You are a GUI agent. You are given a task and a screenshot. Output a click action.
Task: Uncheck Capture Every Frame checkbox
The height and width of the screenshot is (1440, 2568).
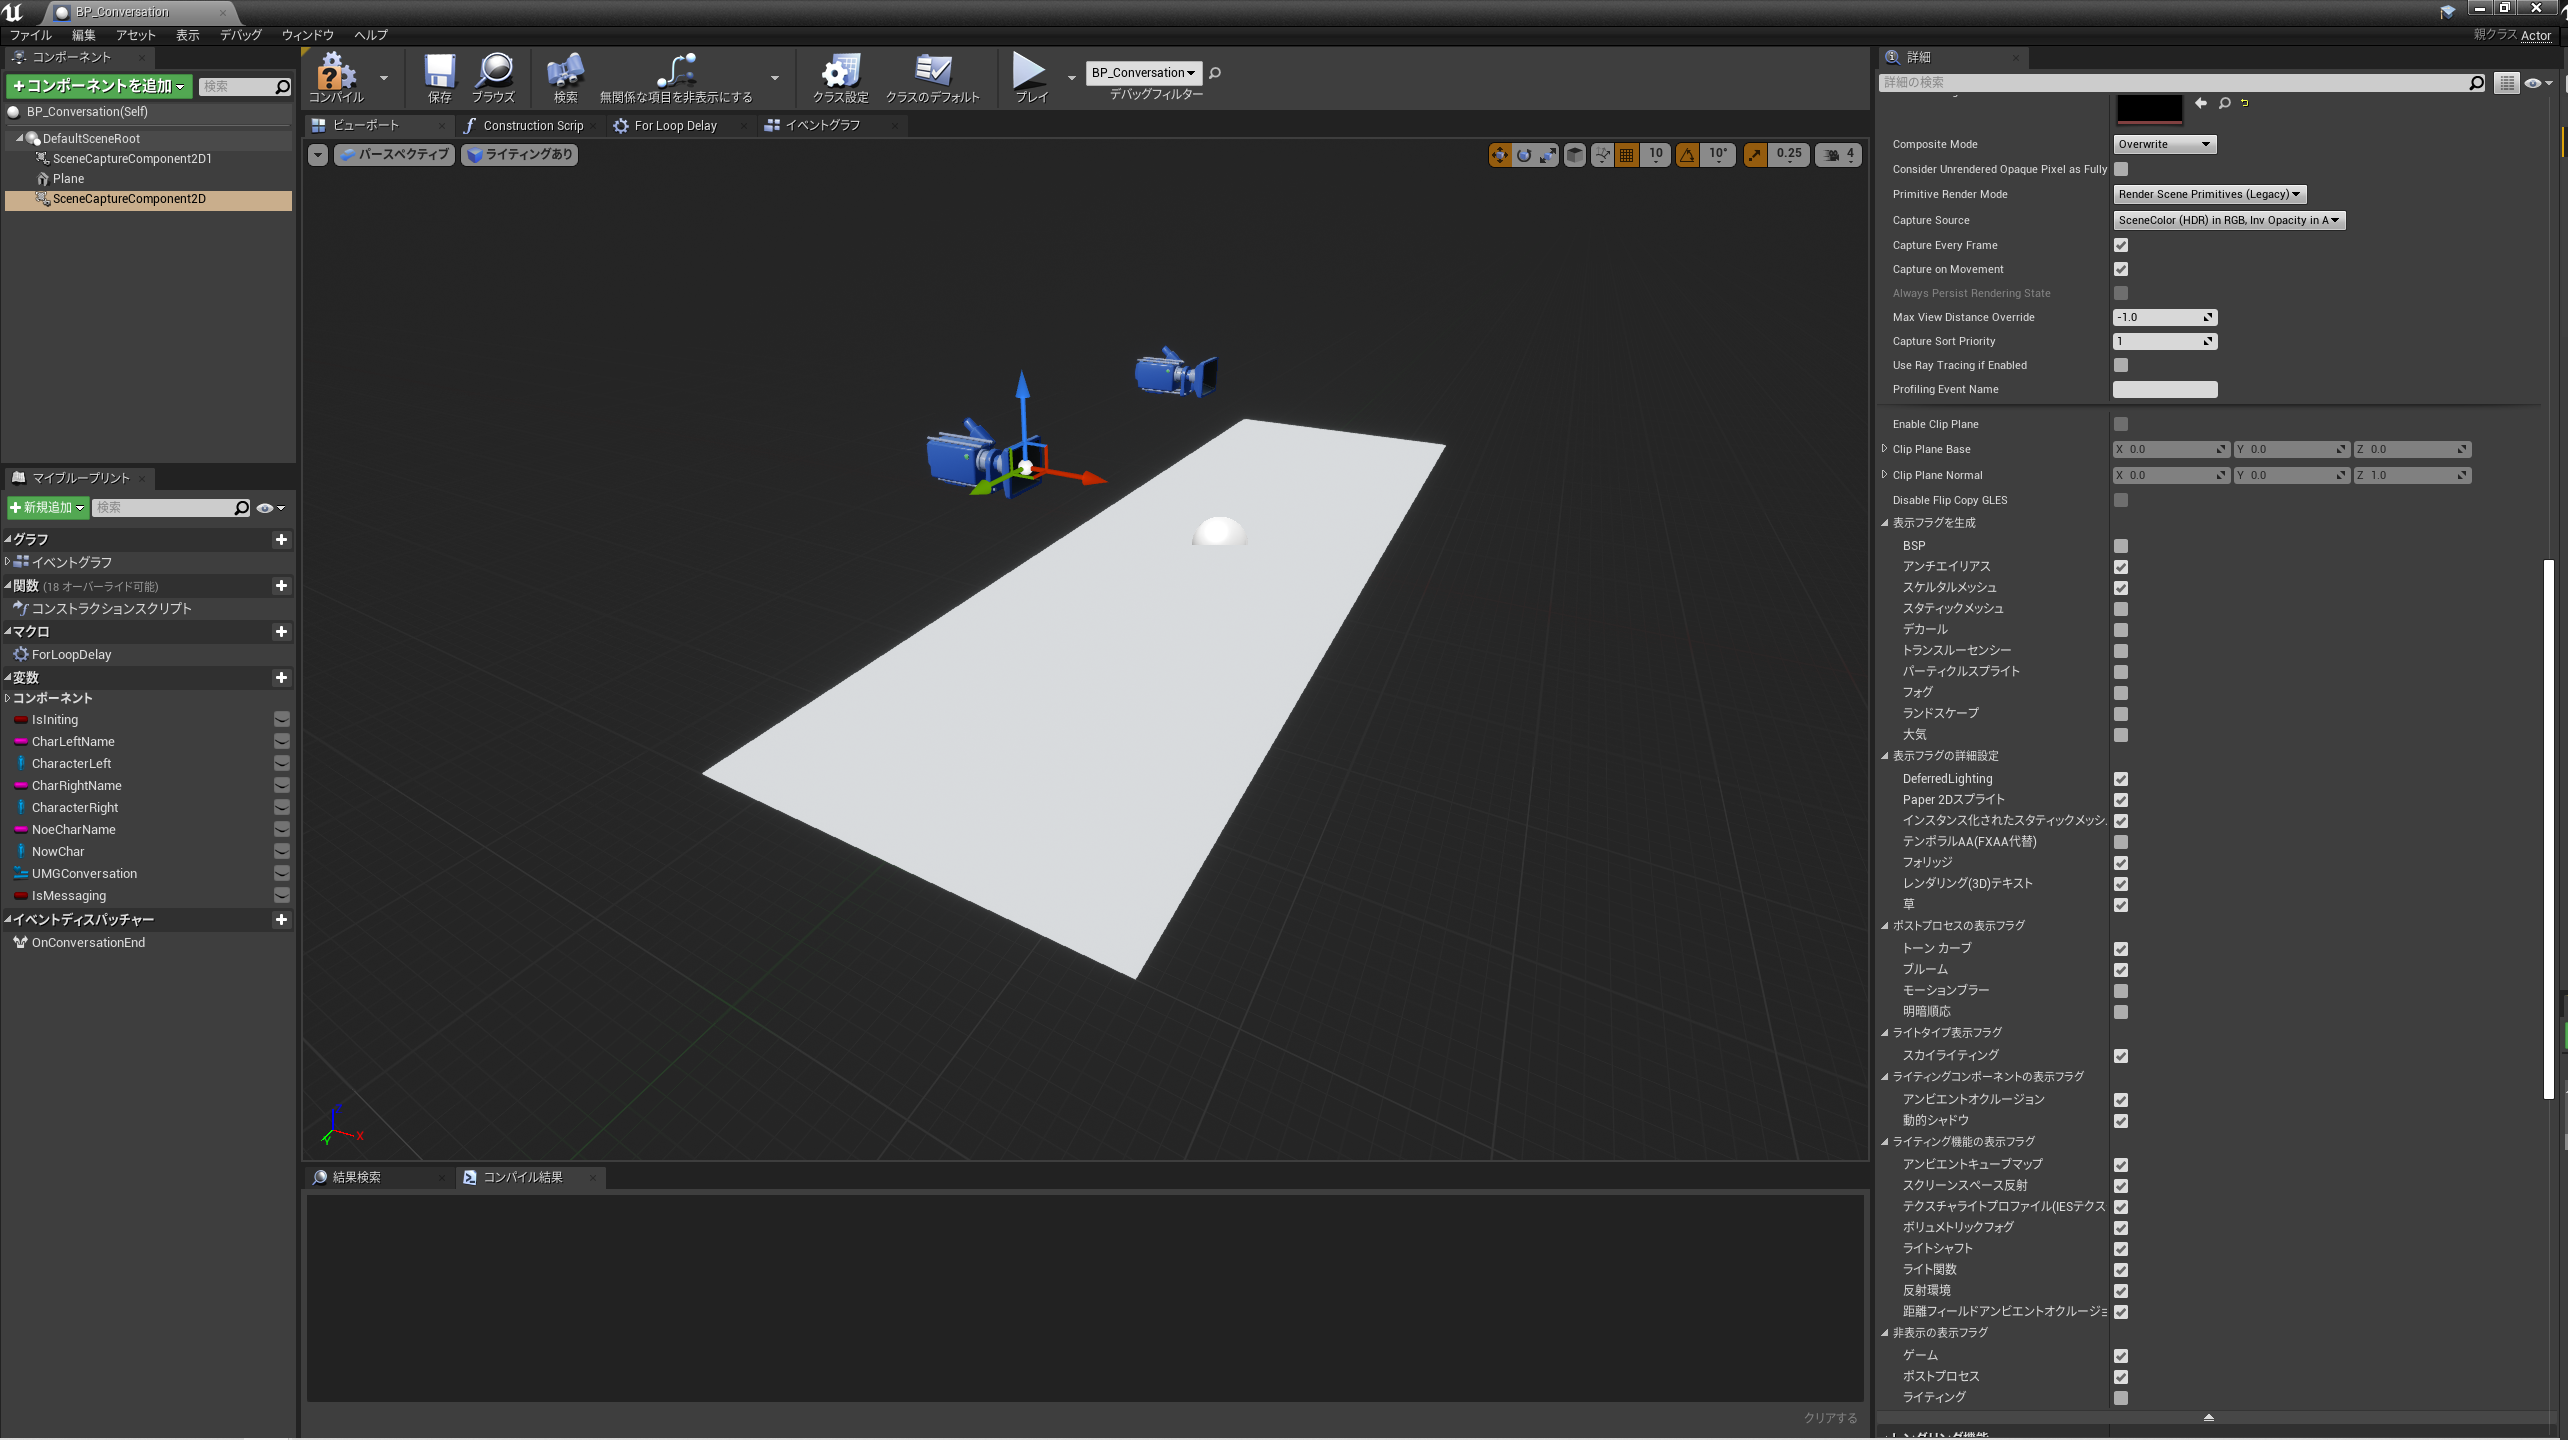[x=2121, y=245]
